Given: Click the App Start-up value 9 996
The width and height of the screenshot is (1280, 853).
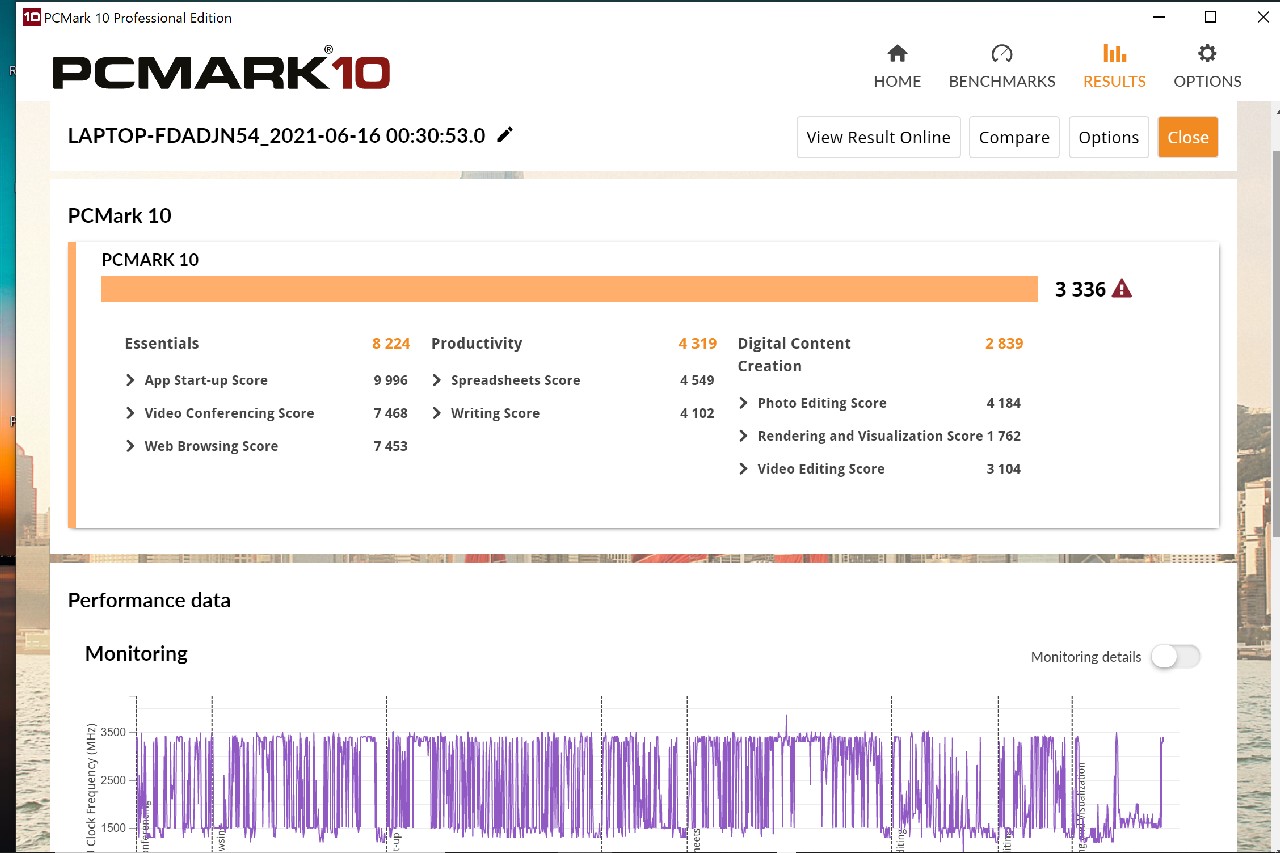Looking at the screenshot, I should point(390,380).
